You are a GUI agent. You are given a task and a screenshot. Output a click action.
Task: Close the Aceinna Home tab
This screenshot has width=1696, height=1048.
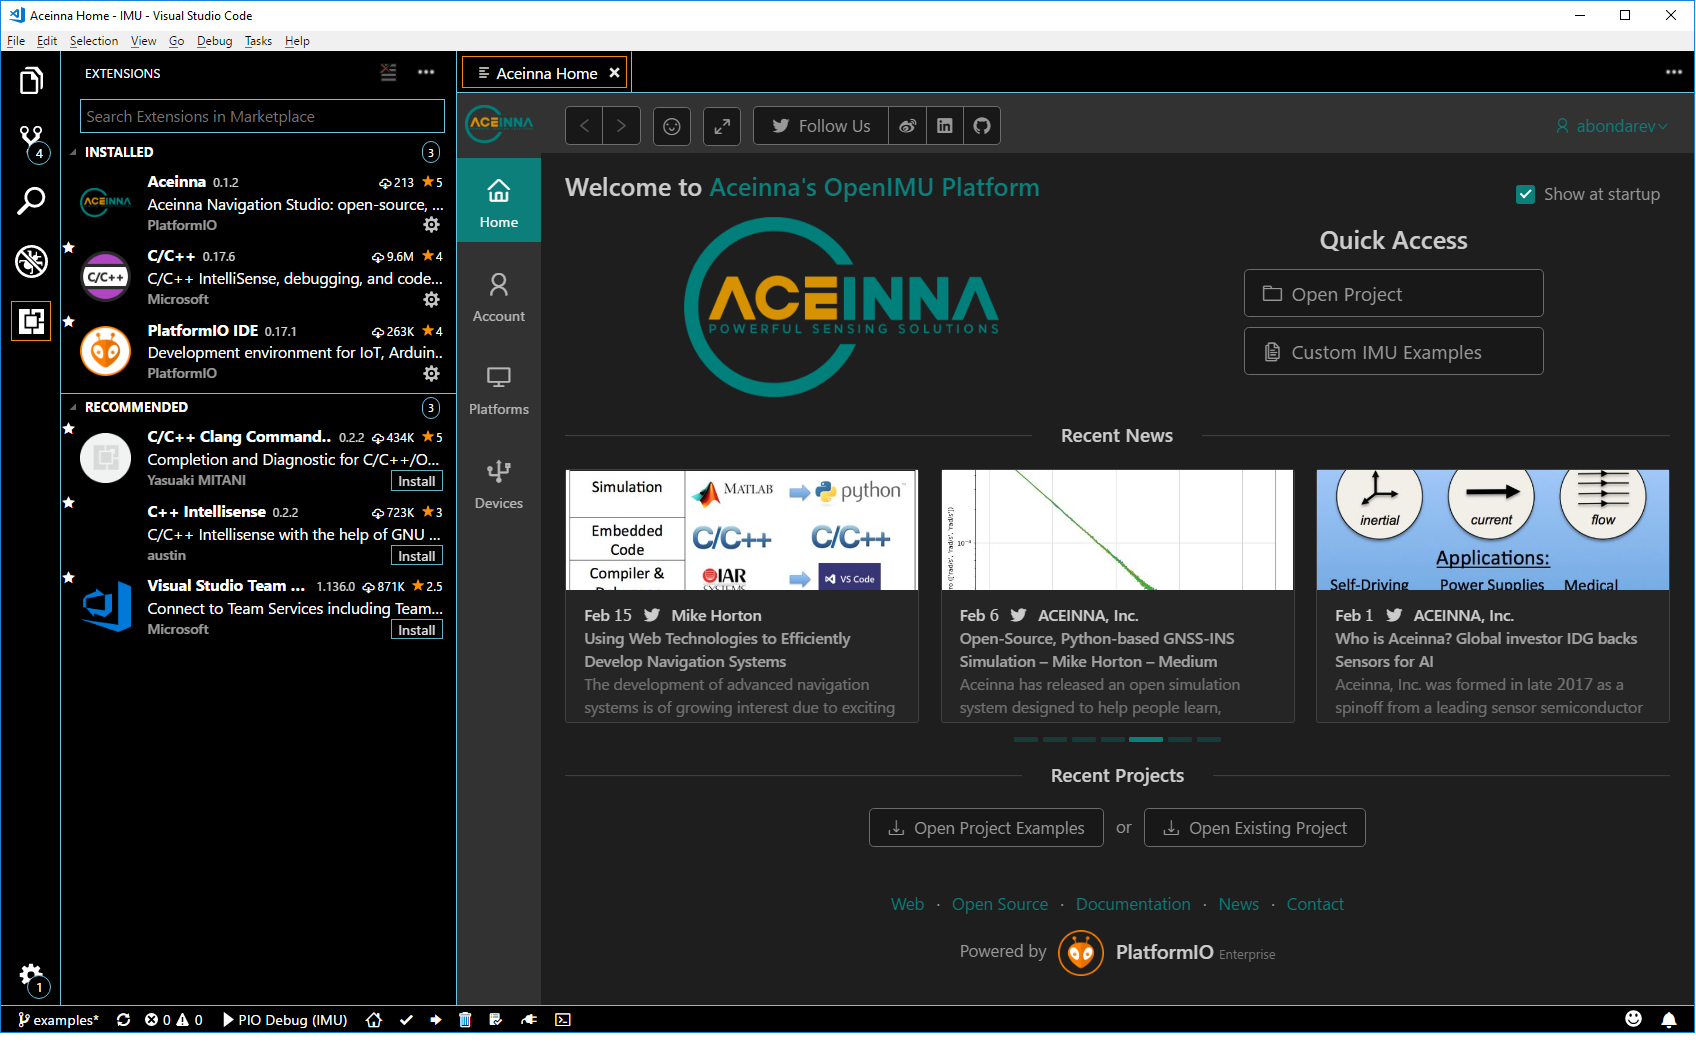click(615, 73)
